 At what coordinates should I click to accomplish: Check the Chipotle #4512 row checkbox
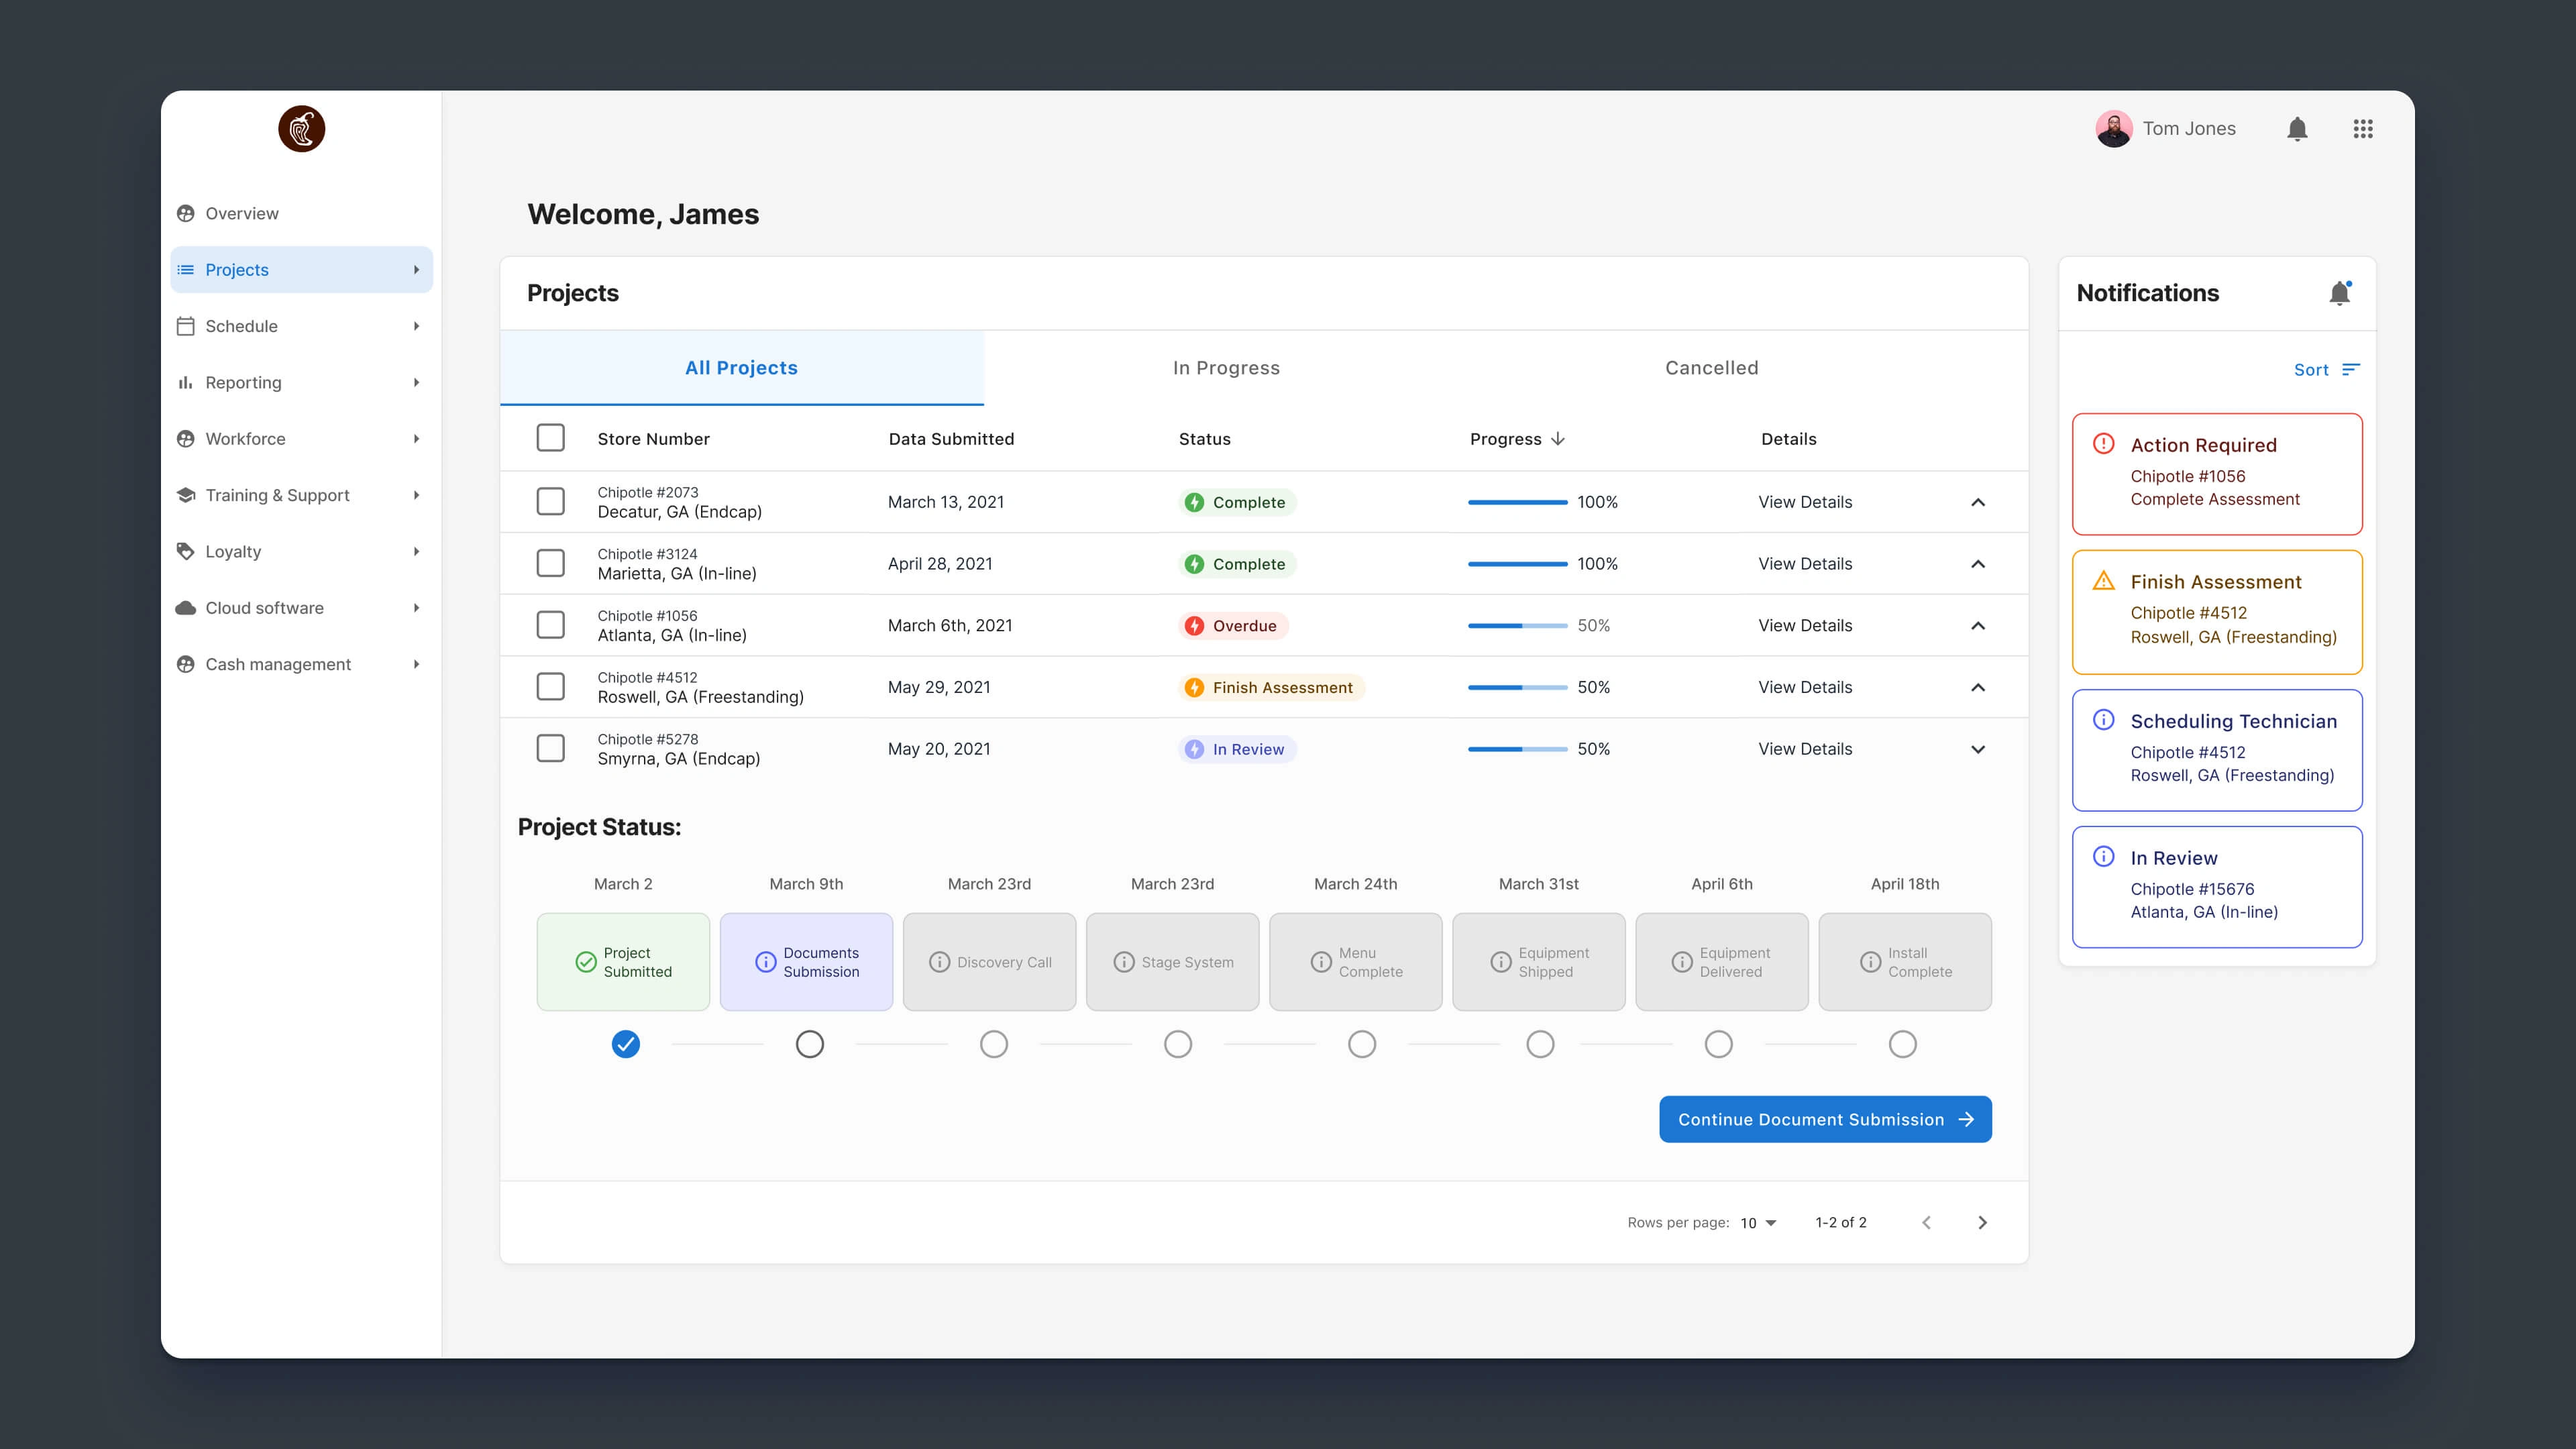(551, 686)
